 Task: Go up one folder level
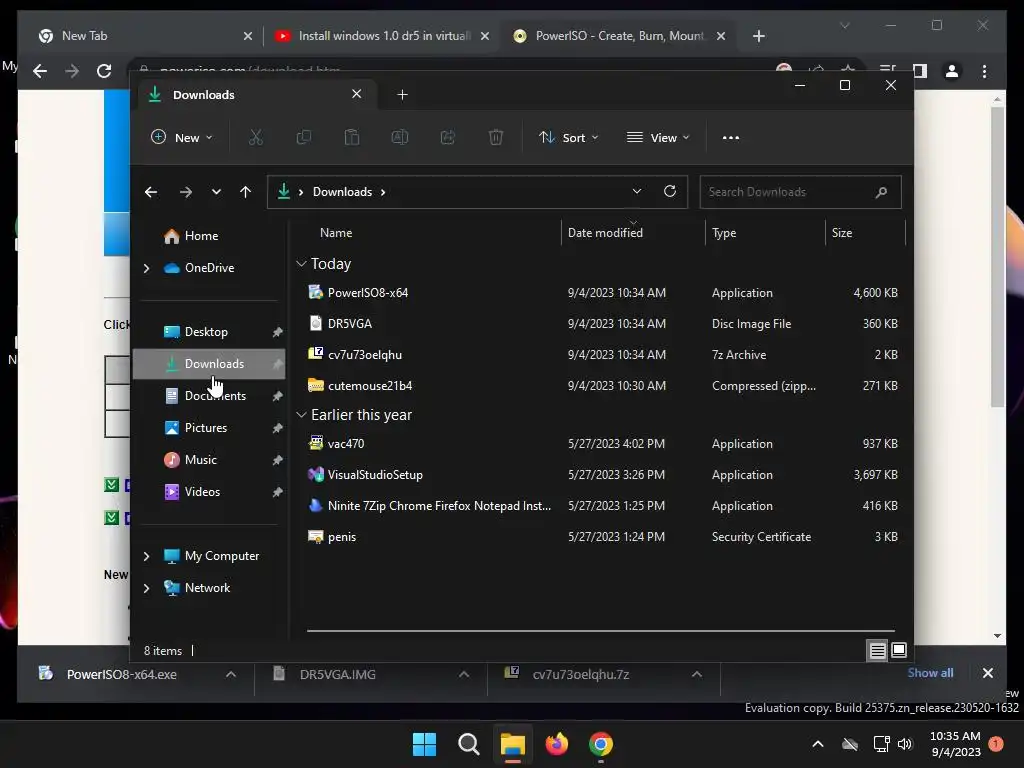pos(246,192)
